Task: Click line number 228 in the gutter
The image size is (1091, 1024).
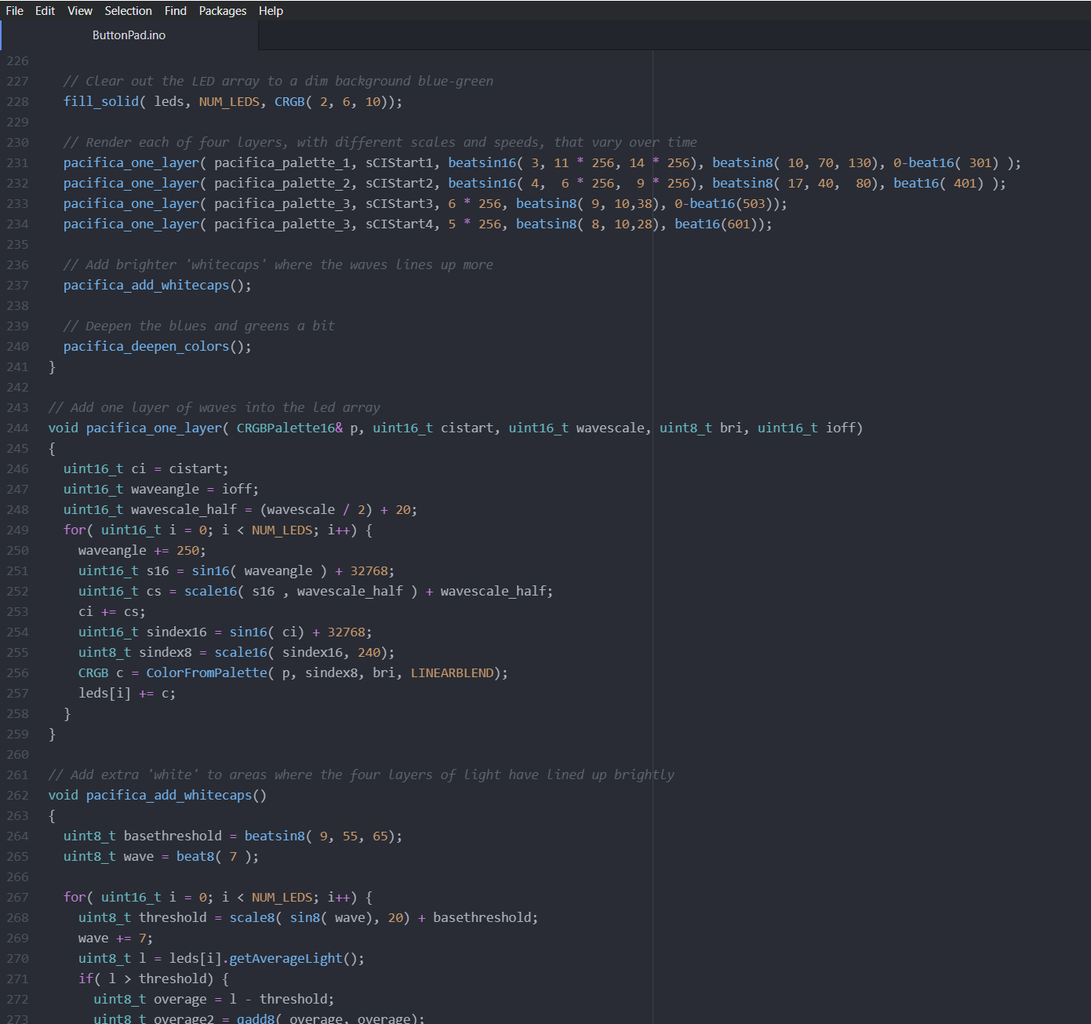Action: (17, 102)
